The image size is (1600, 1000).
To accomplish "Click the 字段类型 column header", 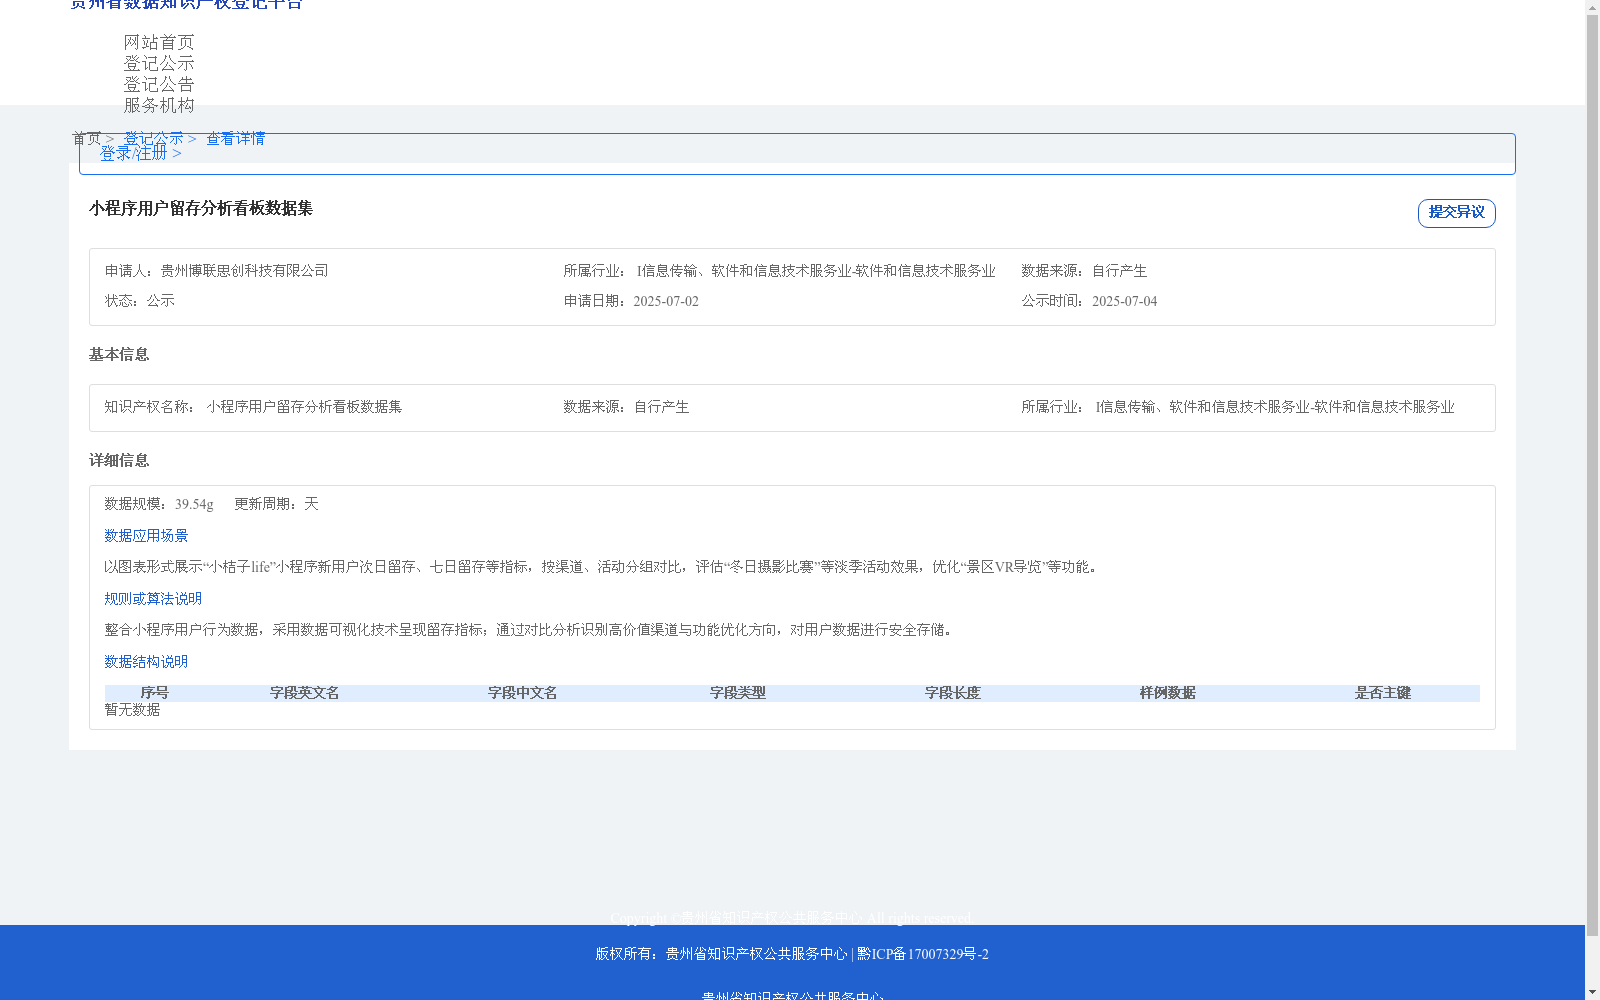I will (x=738, y=693).
